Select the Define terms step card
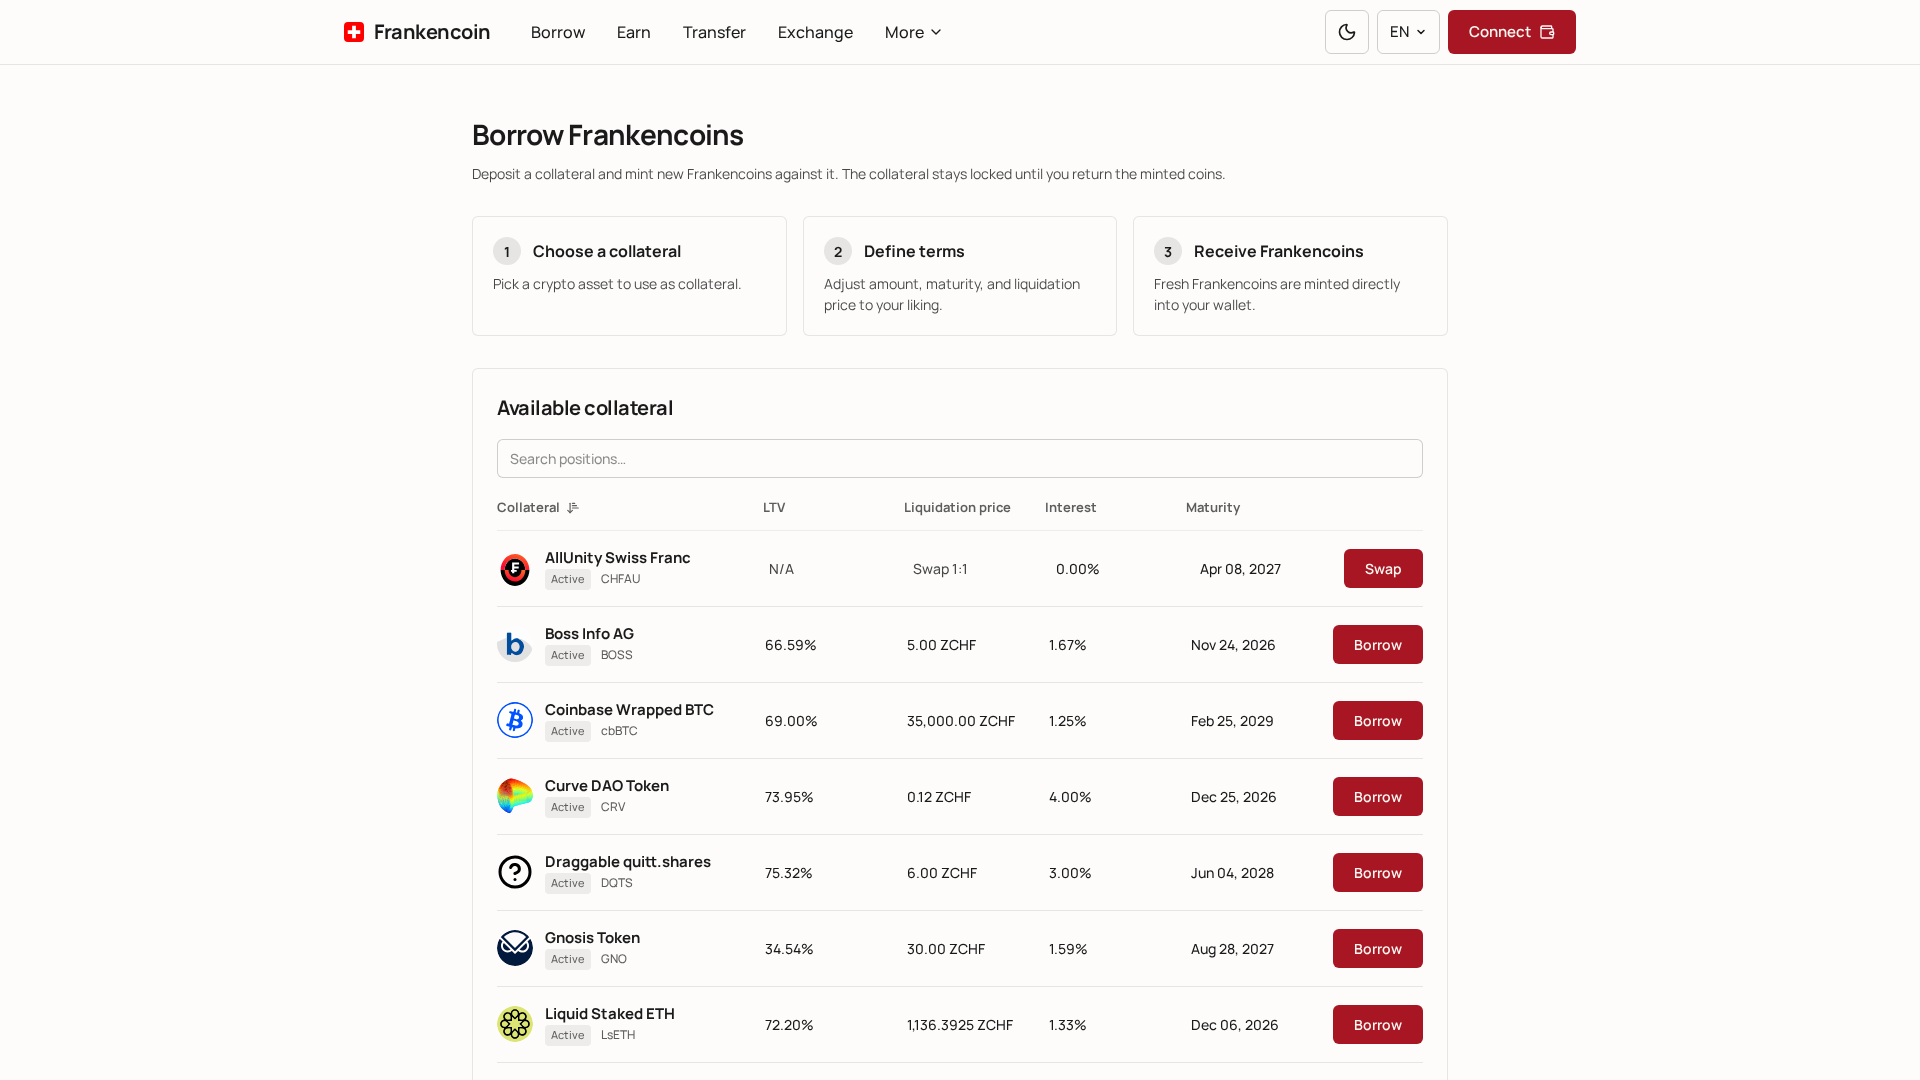The height and width of the screenshot is (1080, 1920). (960, 276)
